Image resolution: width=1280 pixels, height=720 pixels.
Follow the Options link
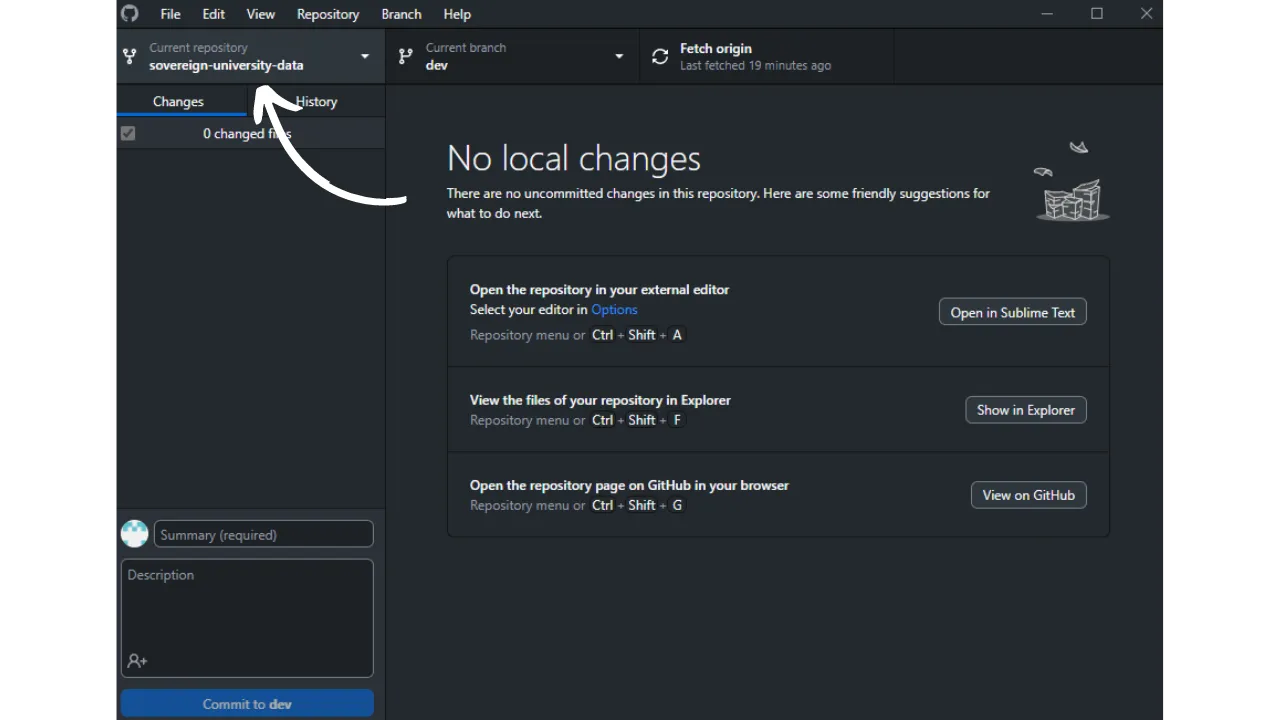click(x=614, y=310)
